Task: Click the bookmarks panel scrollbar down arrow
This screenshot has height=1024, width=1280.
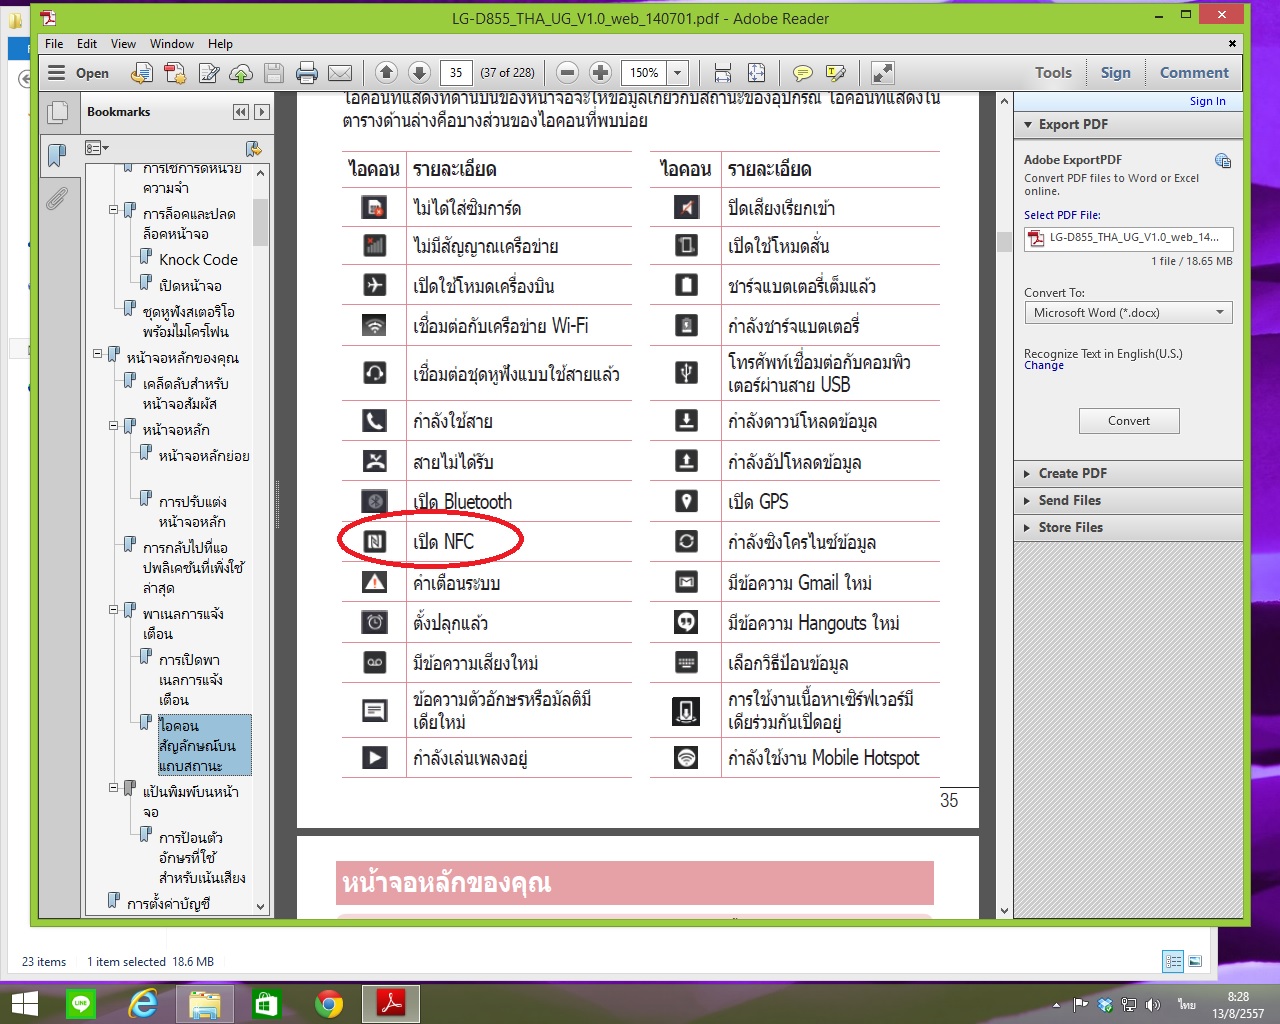Action: point(261,907)
